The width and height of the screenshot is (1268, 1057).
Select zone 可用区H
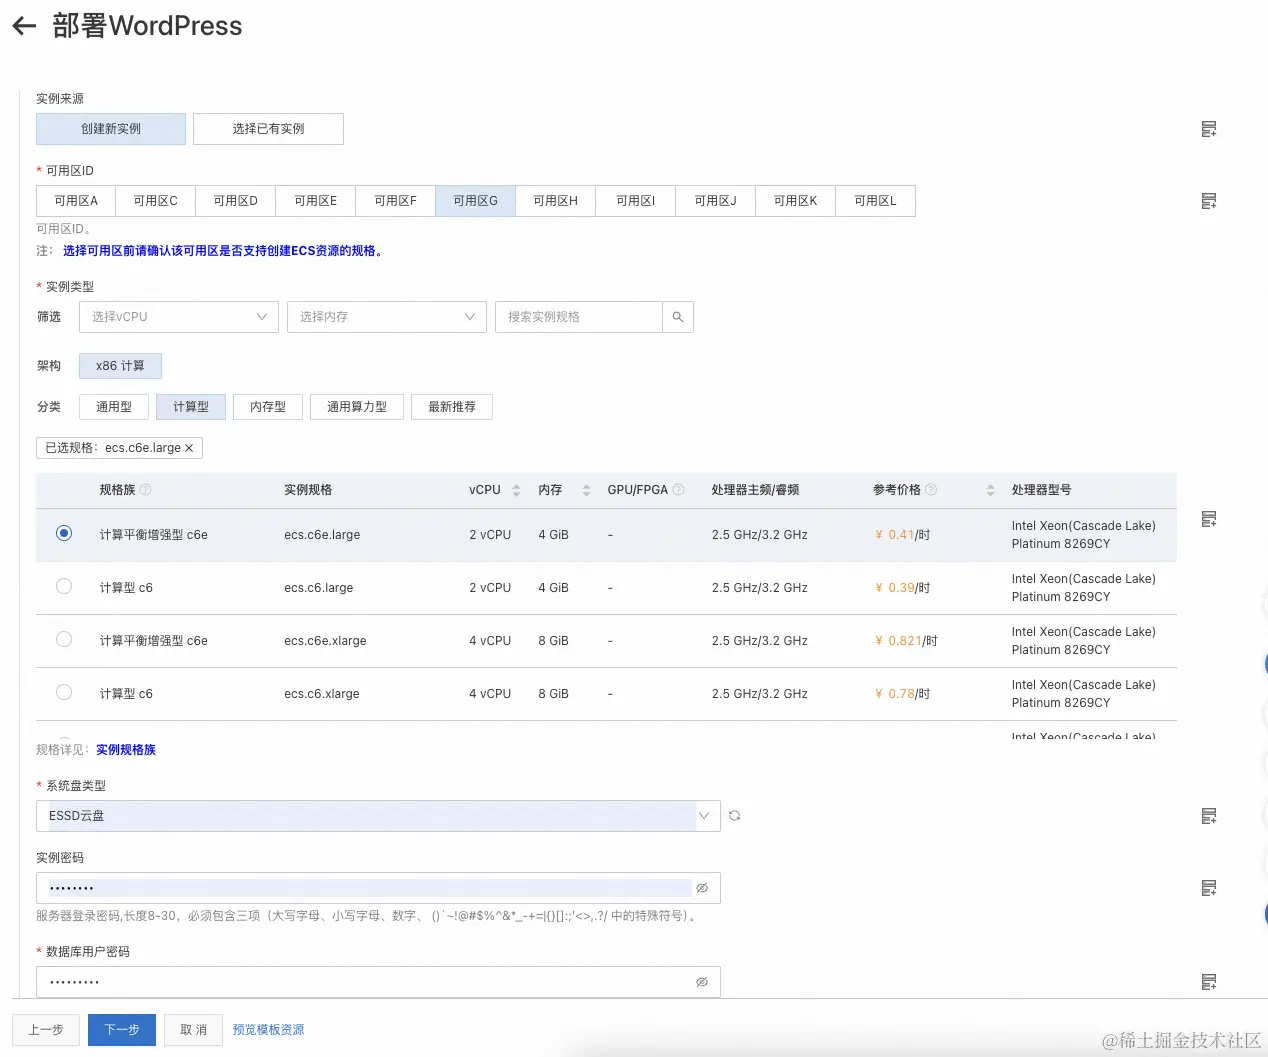(x=556, y=201)
